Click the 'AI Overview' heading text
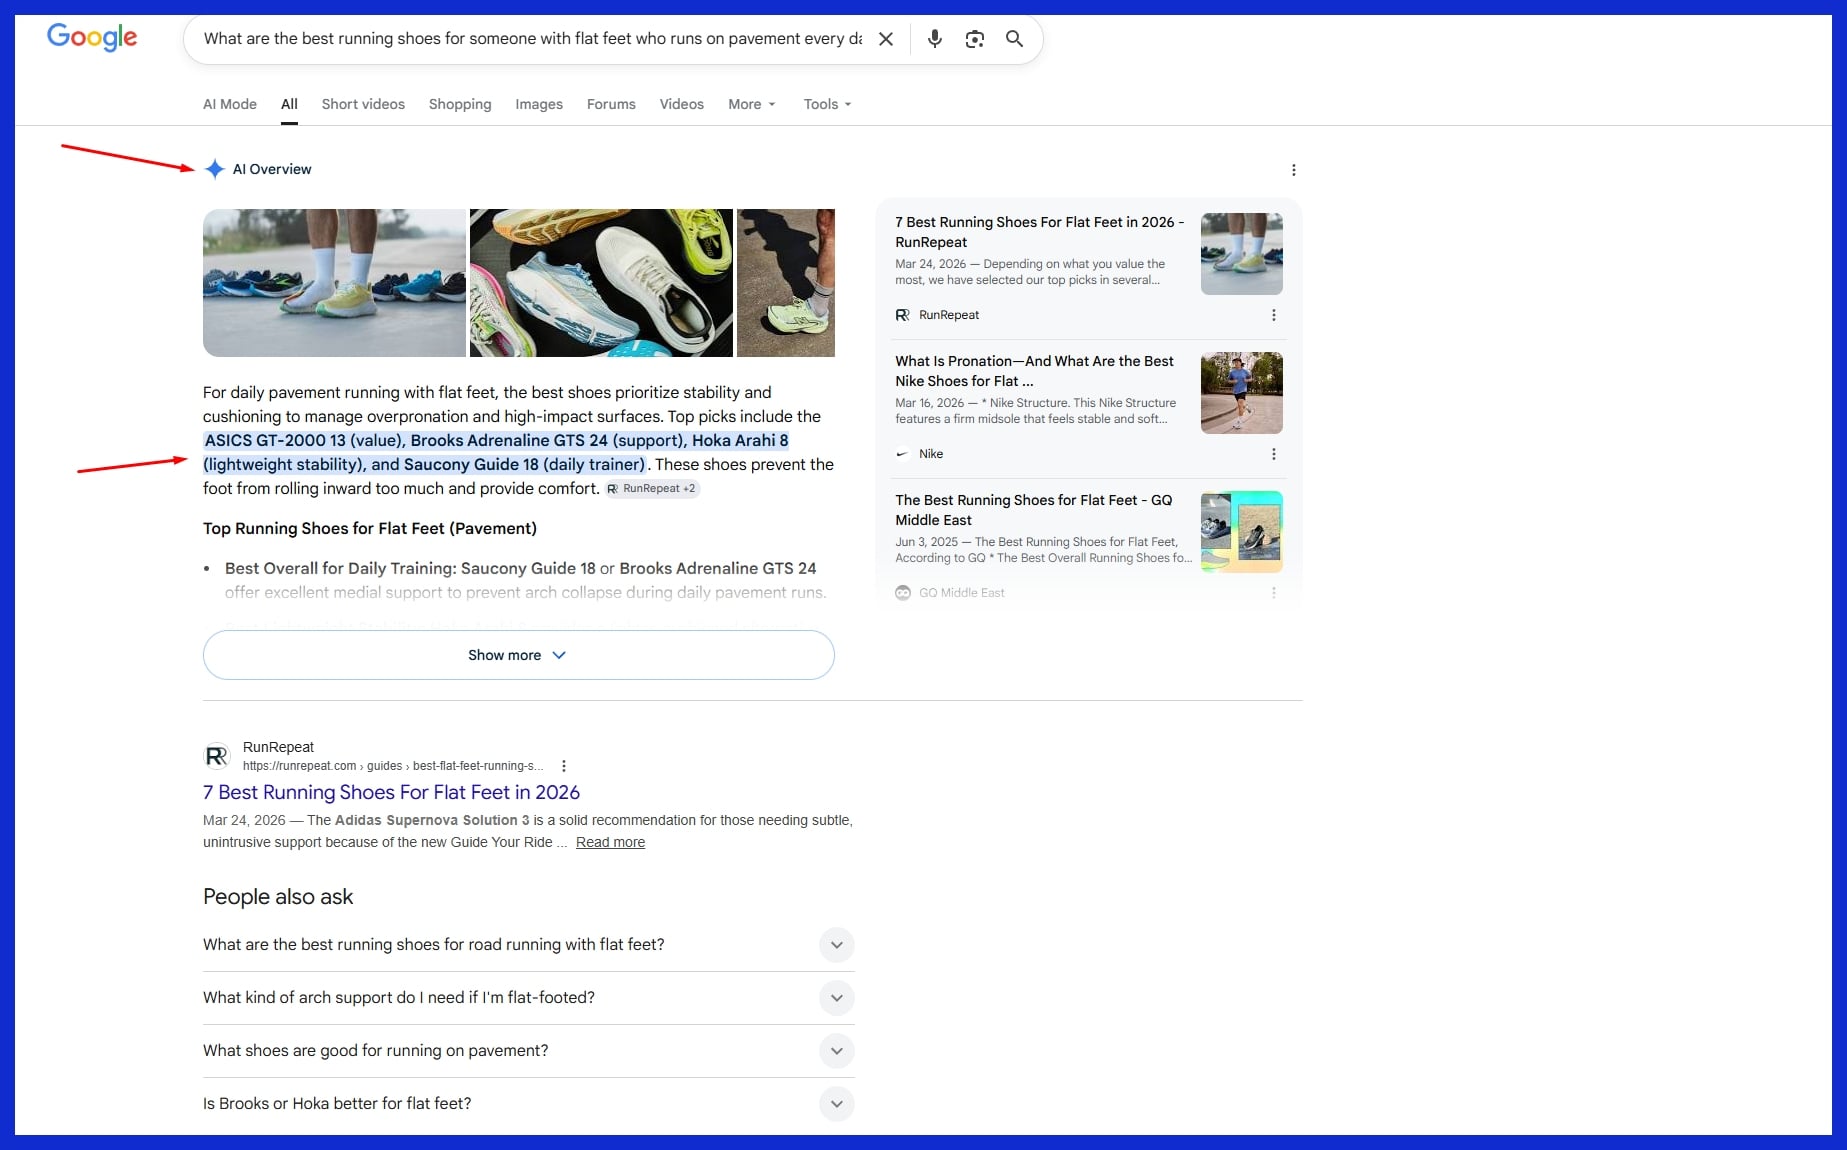 pos(272,169)
